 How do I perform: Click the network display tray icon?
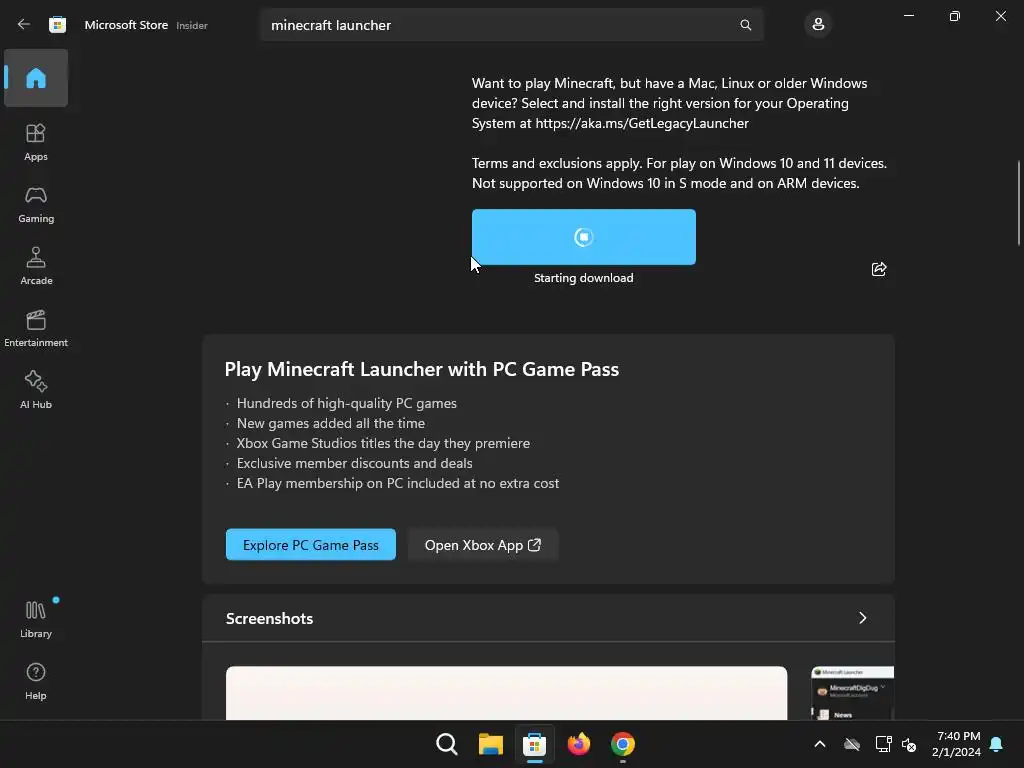884,744
